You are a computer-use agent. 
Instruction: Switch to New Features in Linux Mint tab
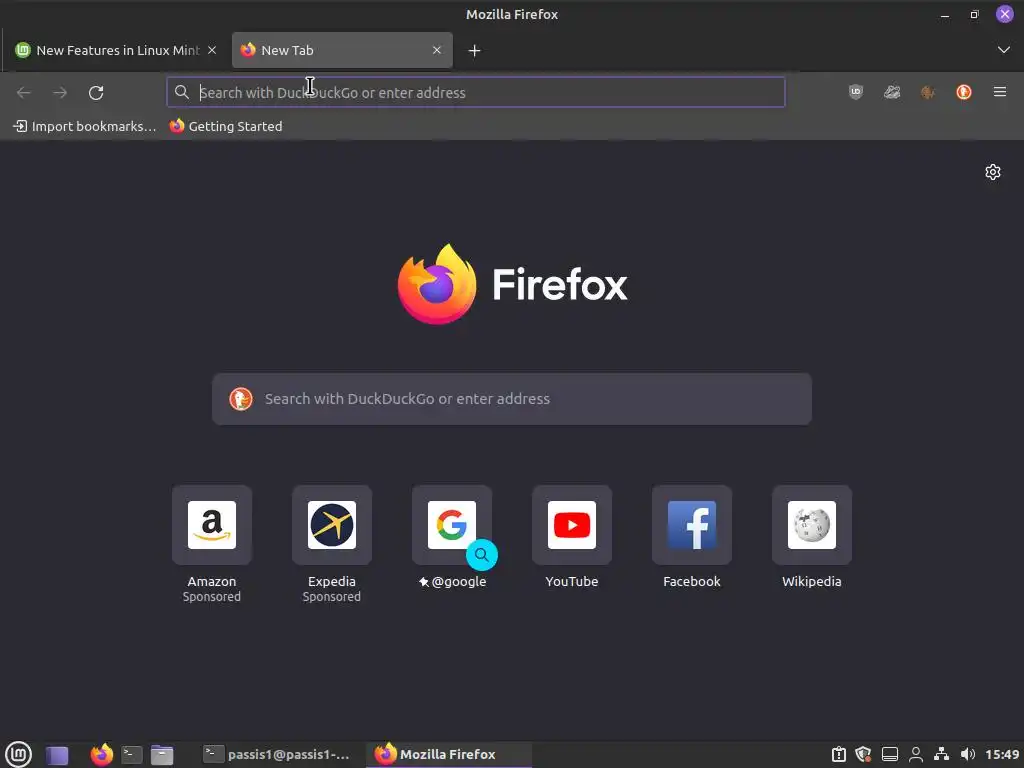pos(116,50)
